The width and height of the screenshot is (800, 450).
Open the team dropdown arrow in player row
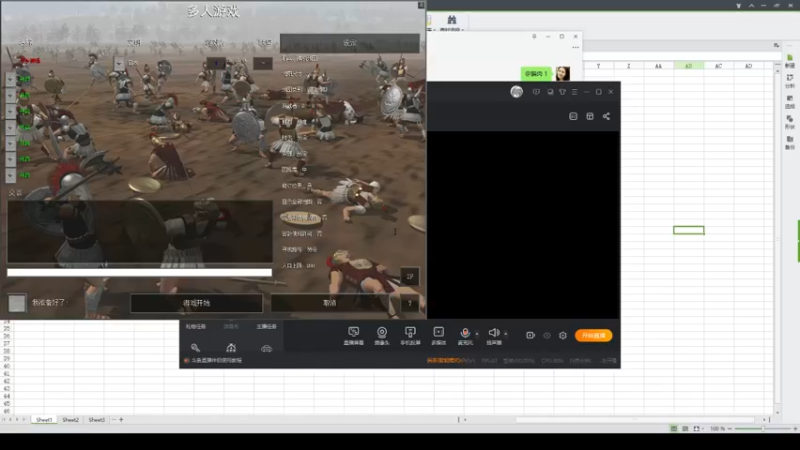(263, 63)
